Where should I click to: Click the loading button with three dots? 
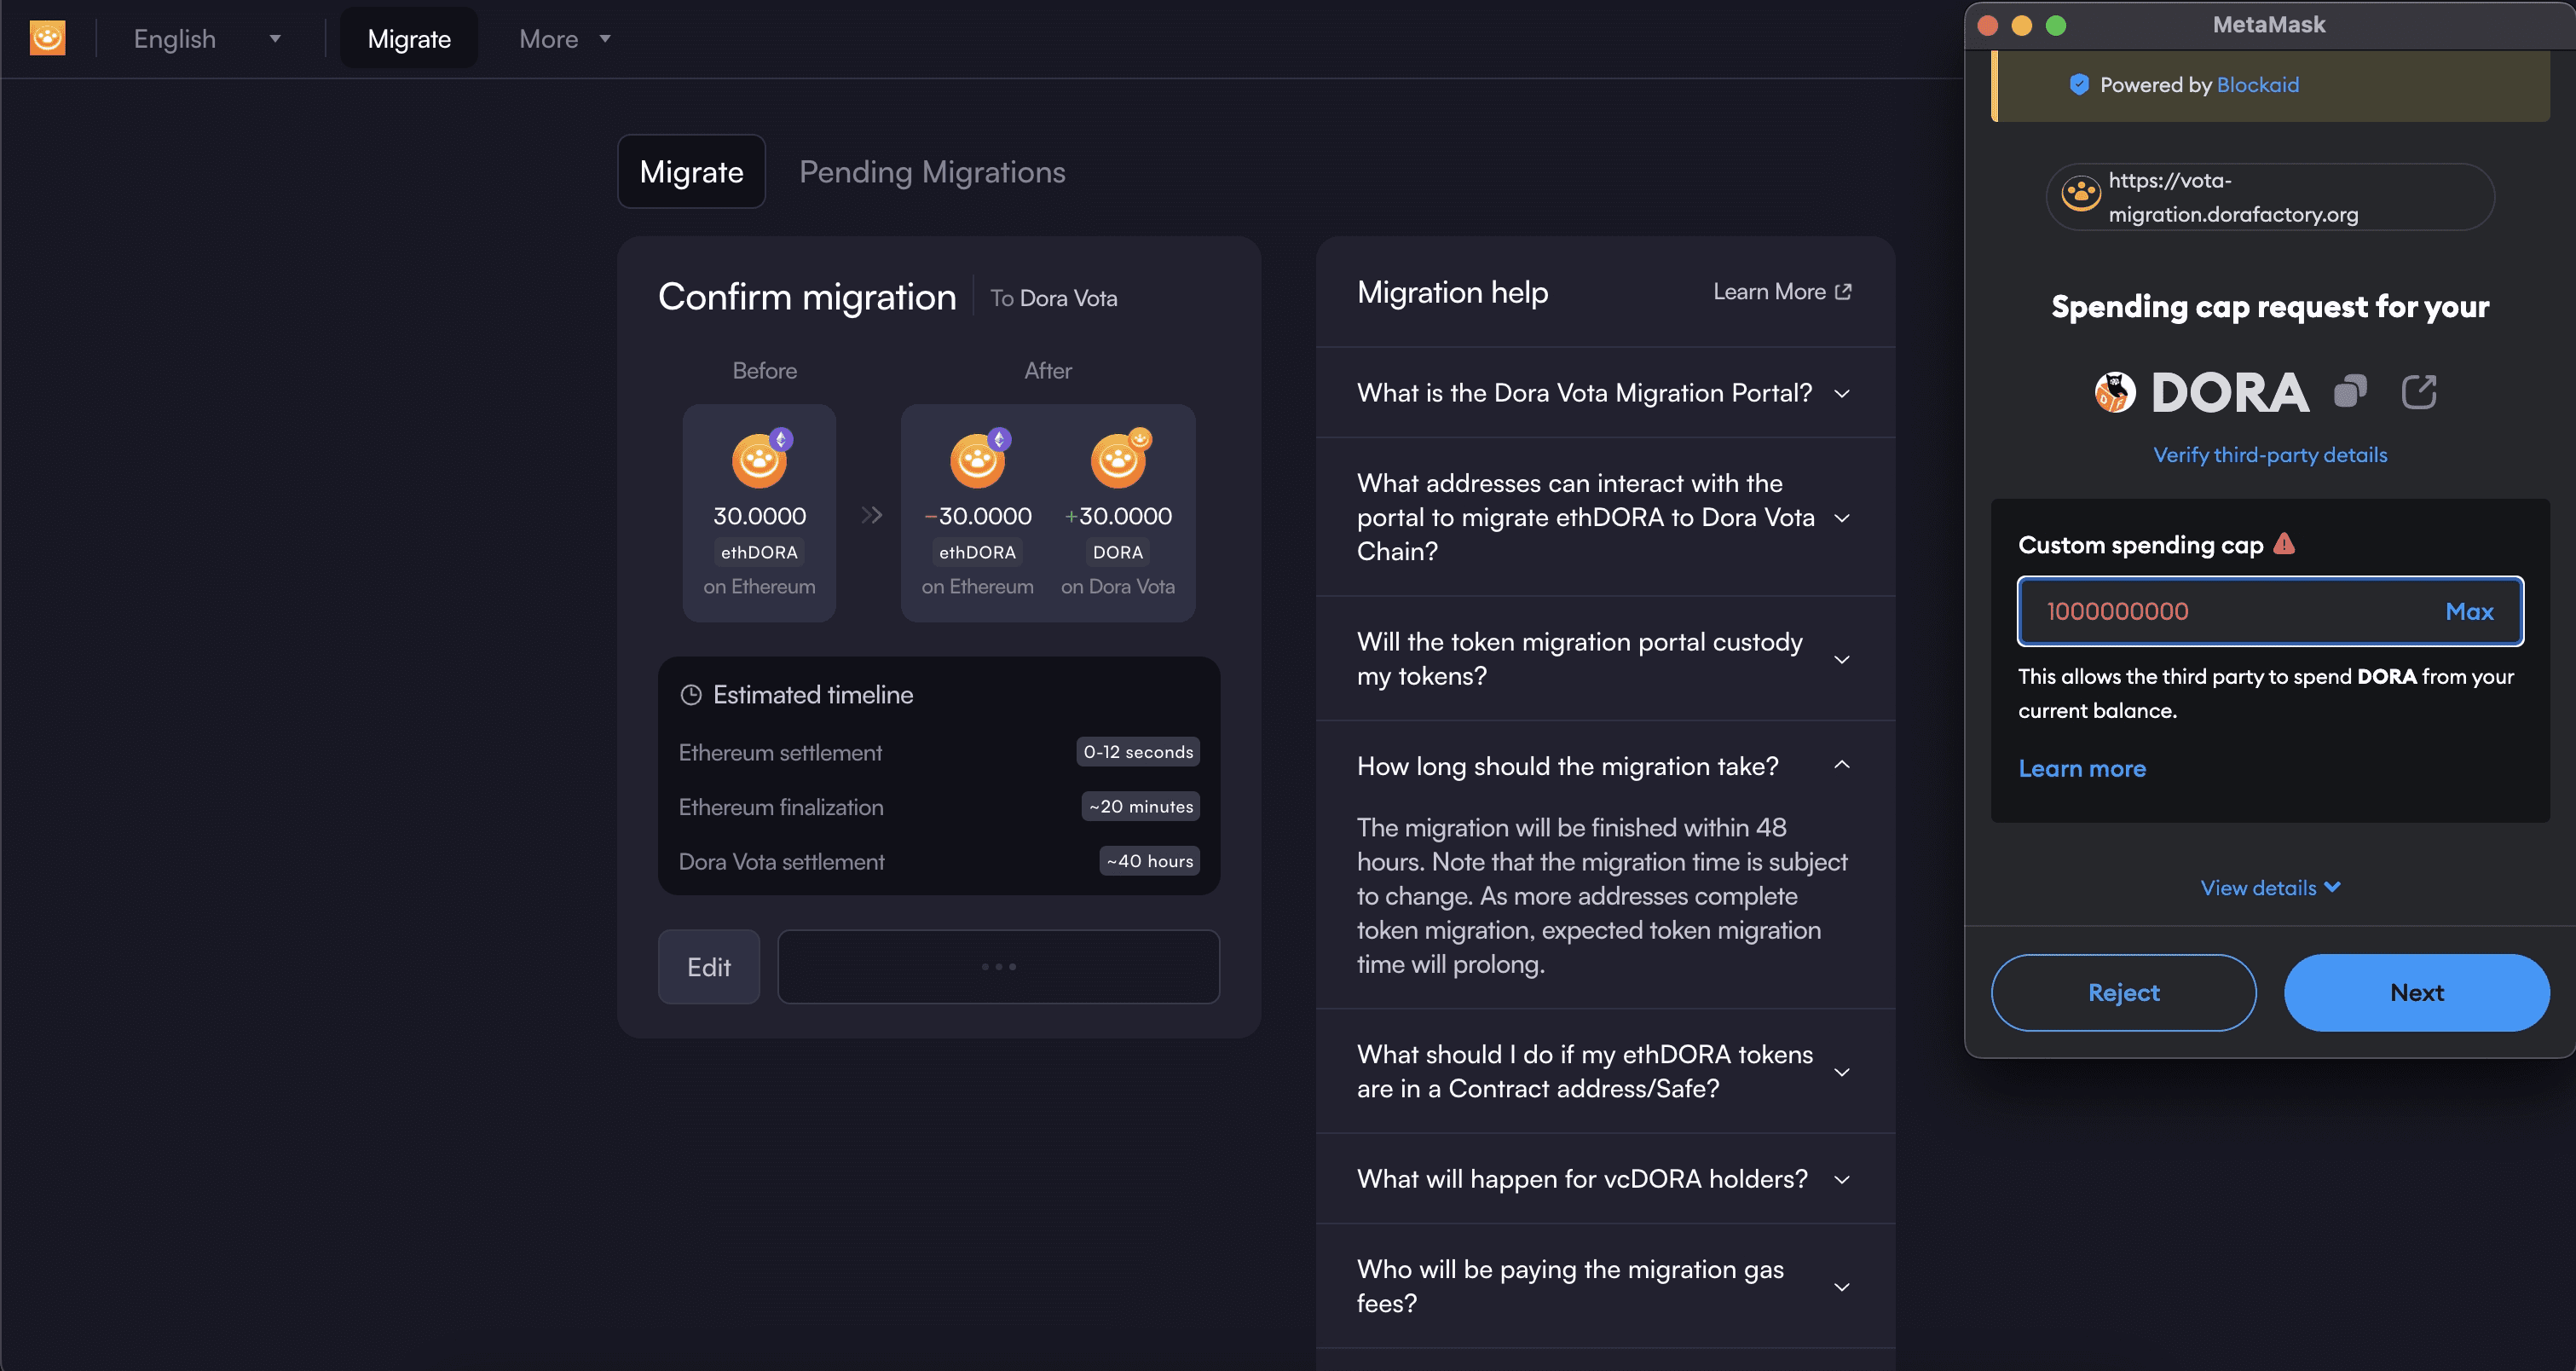pos(999,967)
